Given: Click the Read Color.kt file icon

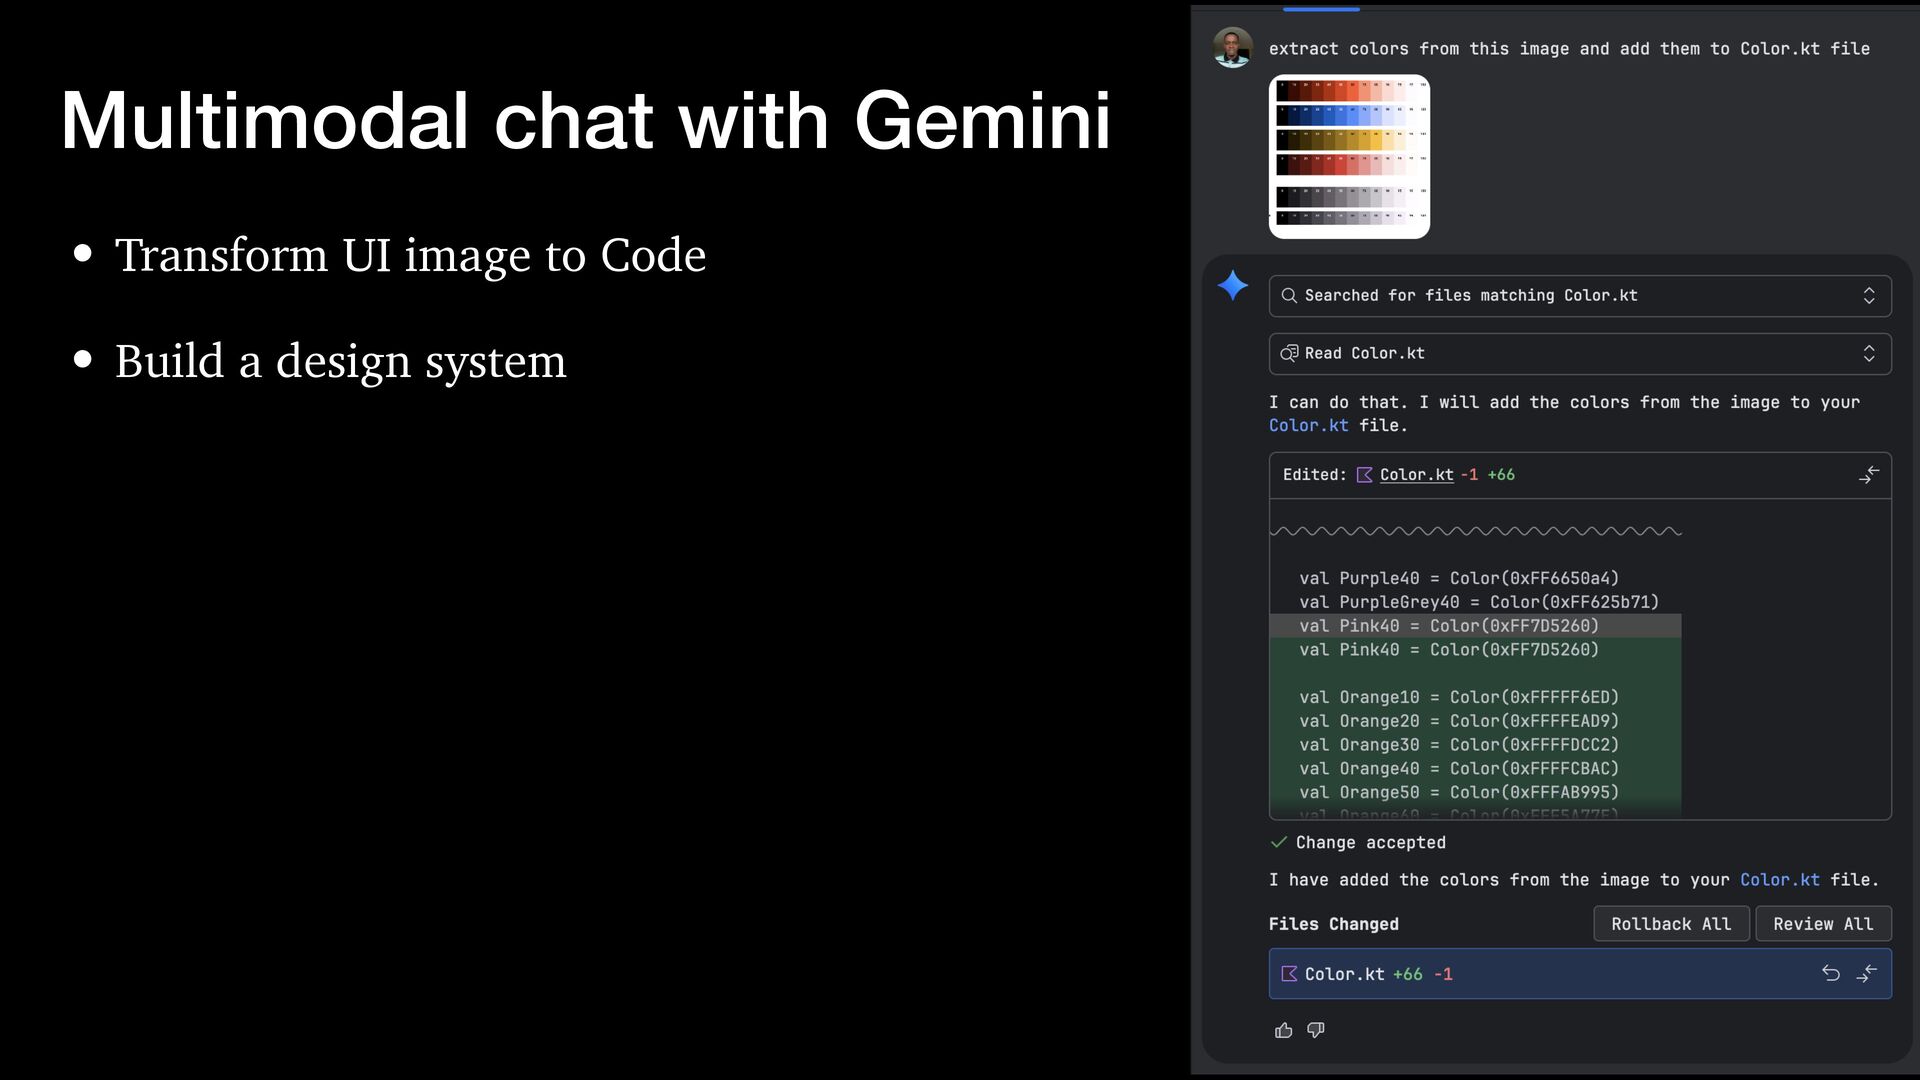Looking at the screenshot, I should (x=1289, y=353).
